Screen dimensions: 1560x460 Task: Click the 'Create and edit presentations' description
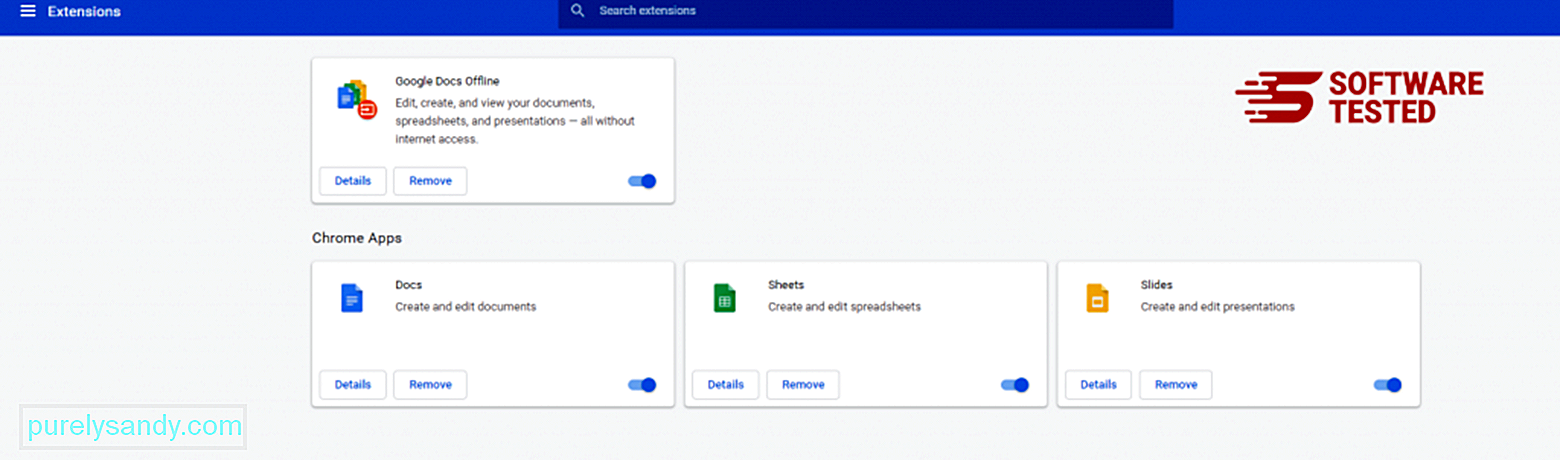click(x=1218, y=307)
